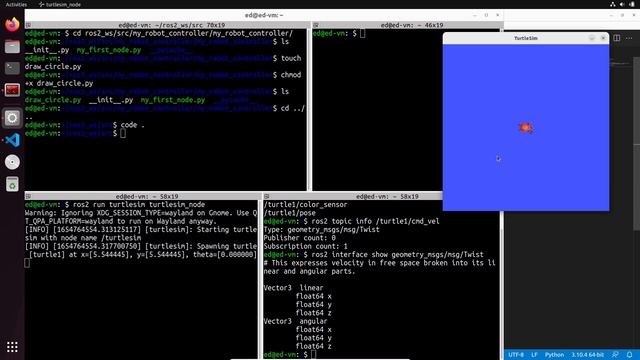Open the mounted disc icon in the dock
640x360 pixels.
(x=12, y=162)
